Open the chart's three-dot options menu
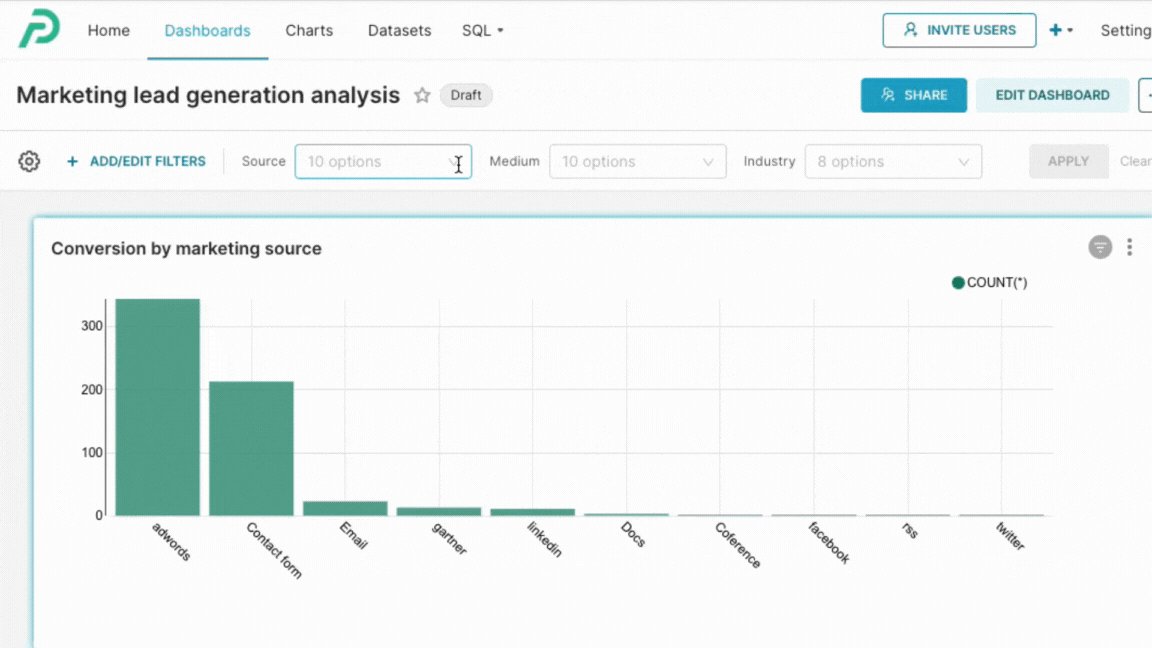1152x648 pixels. coord(1129,247)
